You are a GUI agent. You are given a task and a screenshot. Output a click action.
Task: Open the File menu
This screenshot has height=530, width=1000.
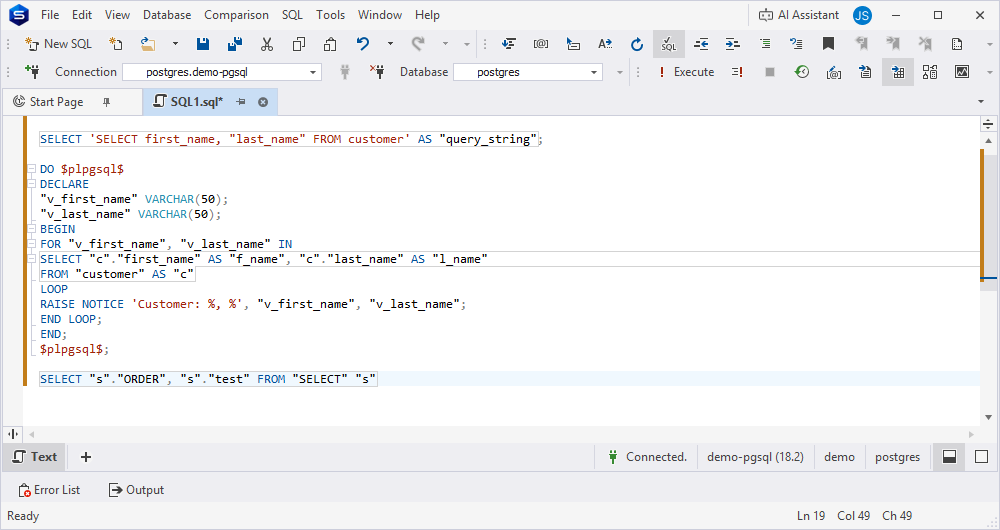(50, 15)
